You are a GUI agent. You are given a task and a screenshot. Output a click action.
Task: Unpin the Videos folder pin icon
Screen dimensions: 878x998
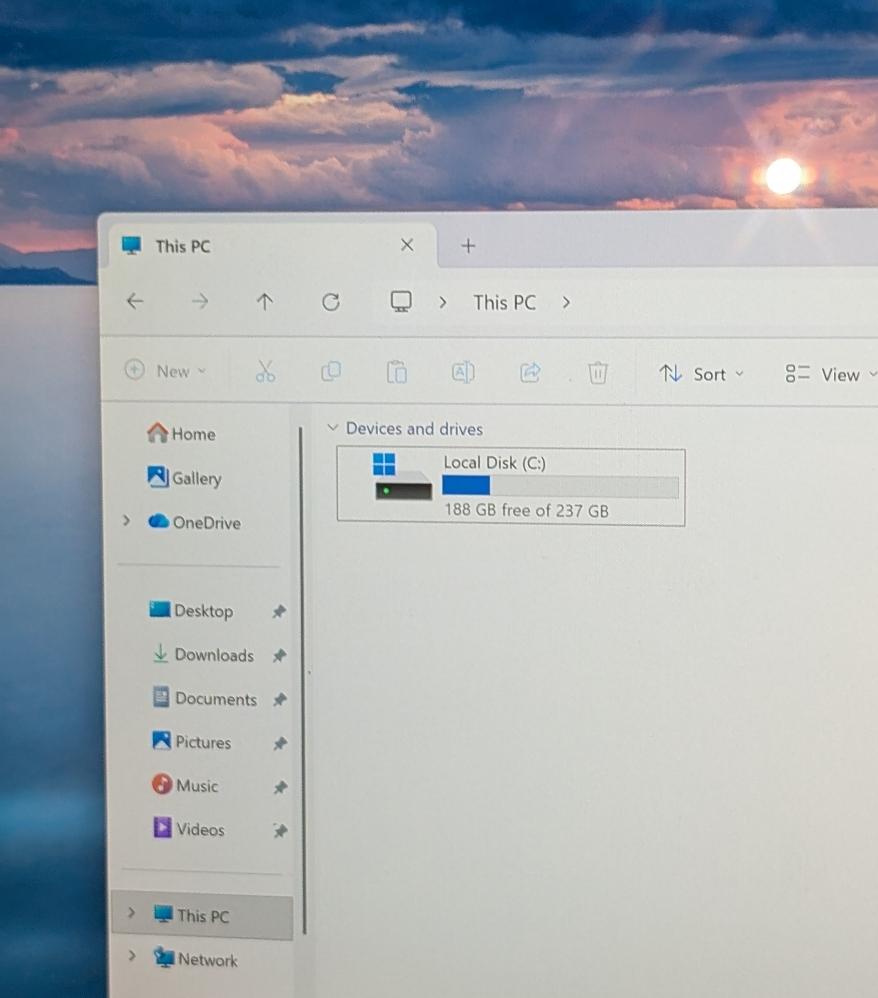(x=280, y=830)
